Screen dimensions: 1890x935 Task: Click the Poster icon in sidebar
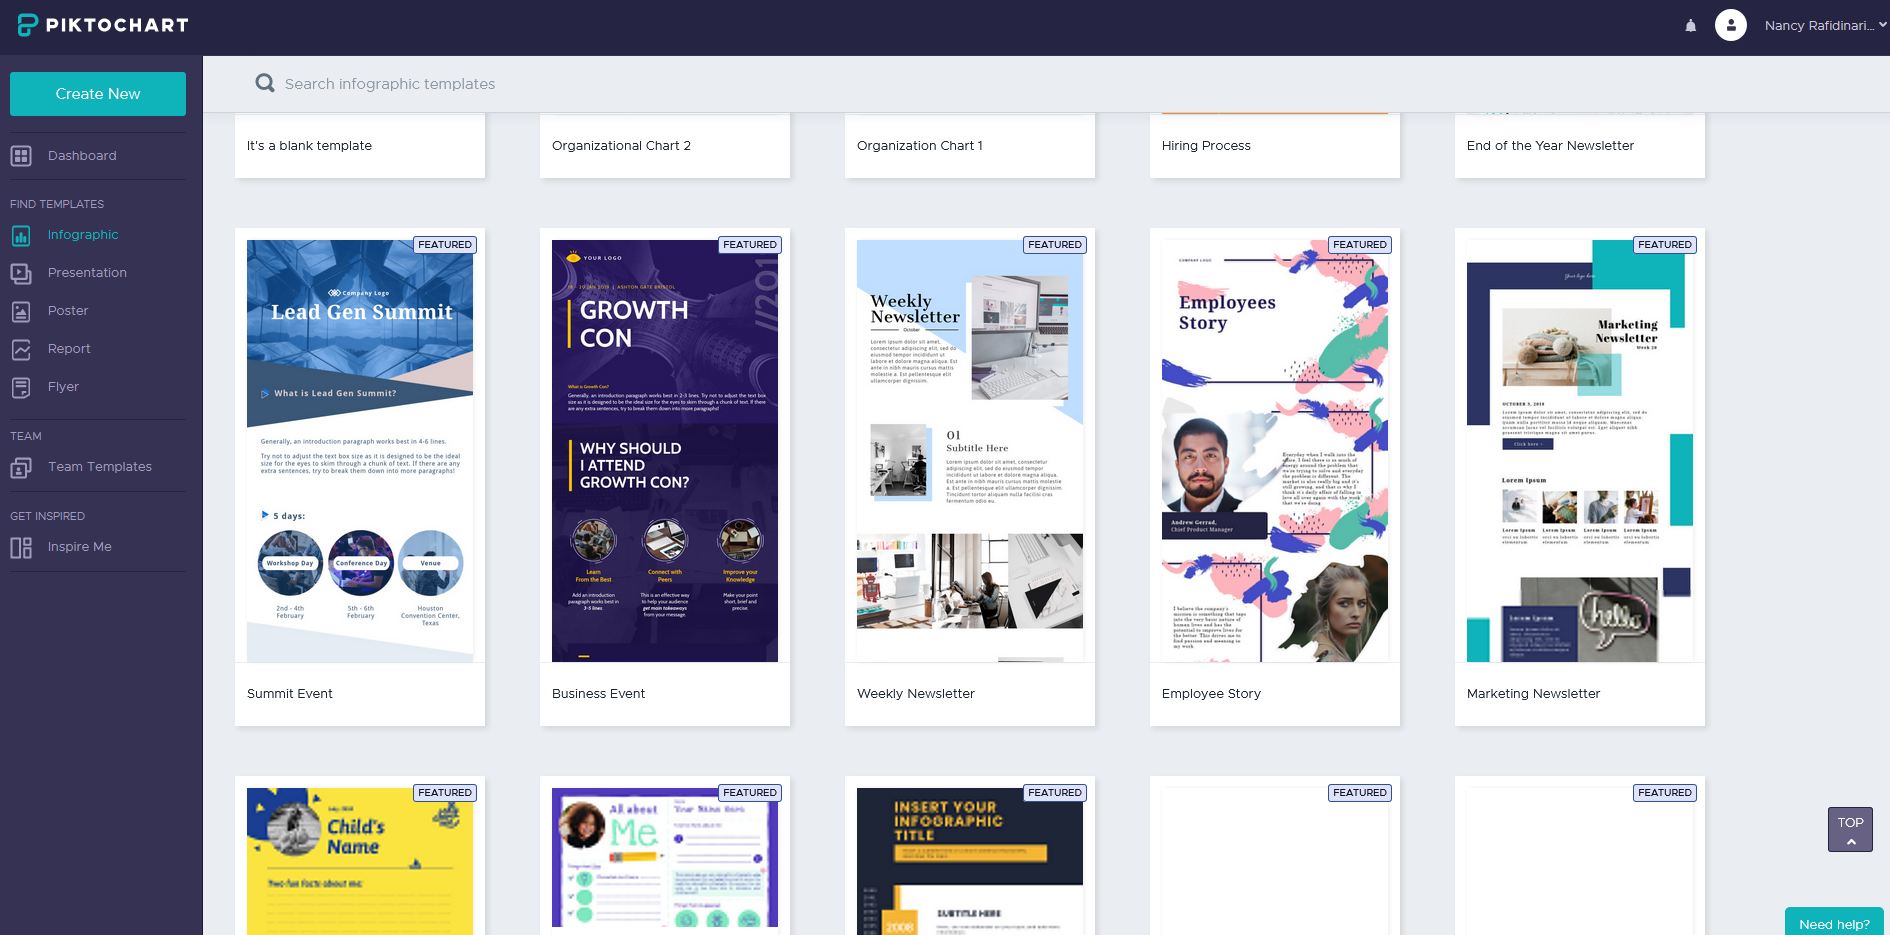pyautogui.click(x=21, y=311)
